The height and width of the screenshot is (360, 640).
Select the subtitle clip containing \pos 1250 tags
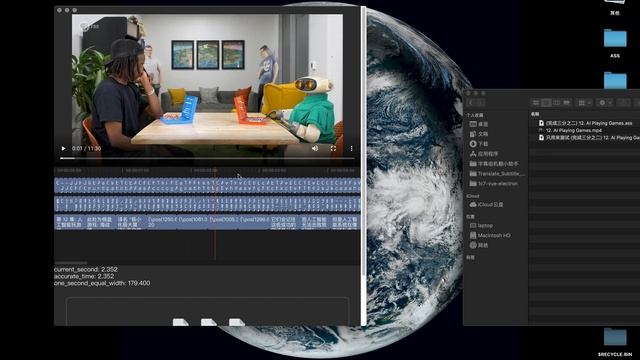tap(162, 222)
